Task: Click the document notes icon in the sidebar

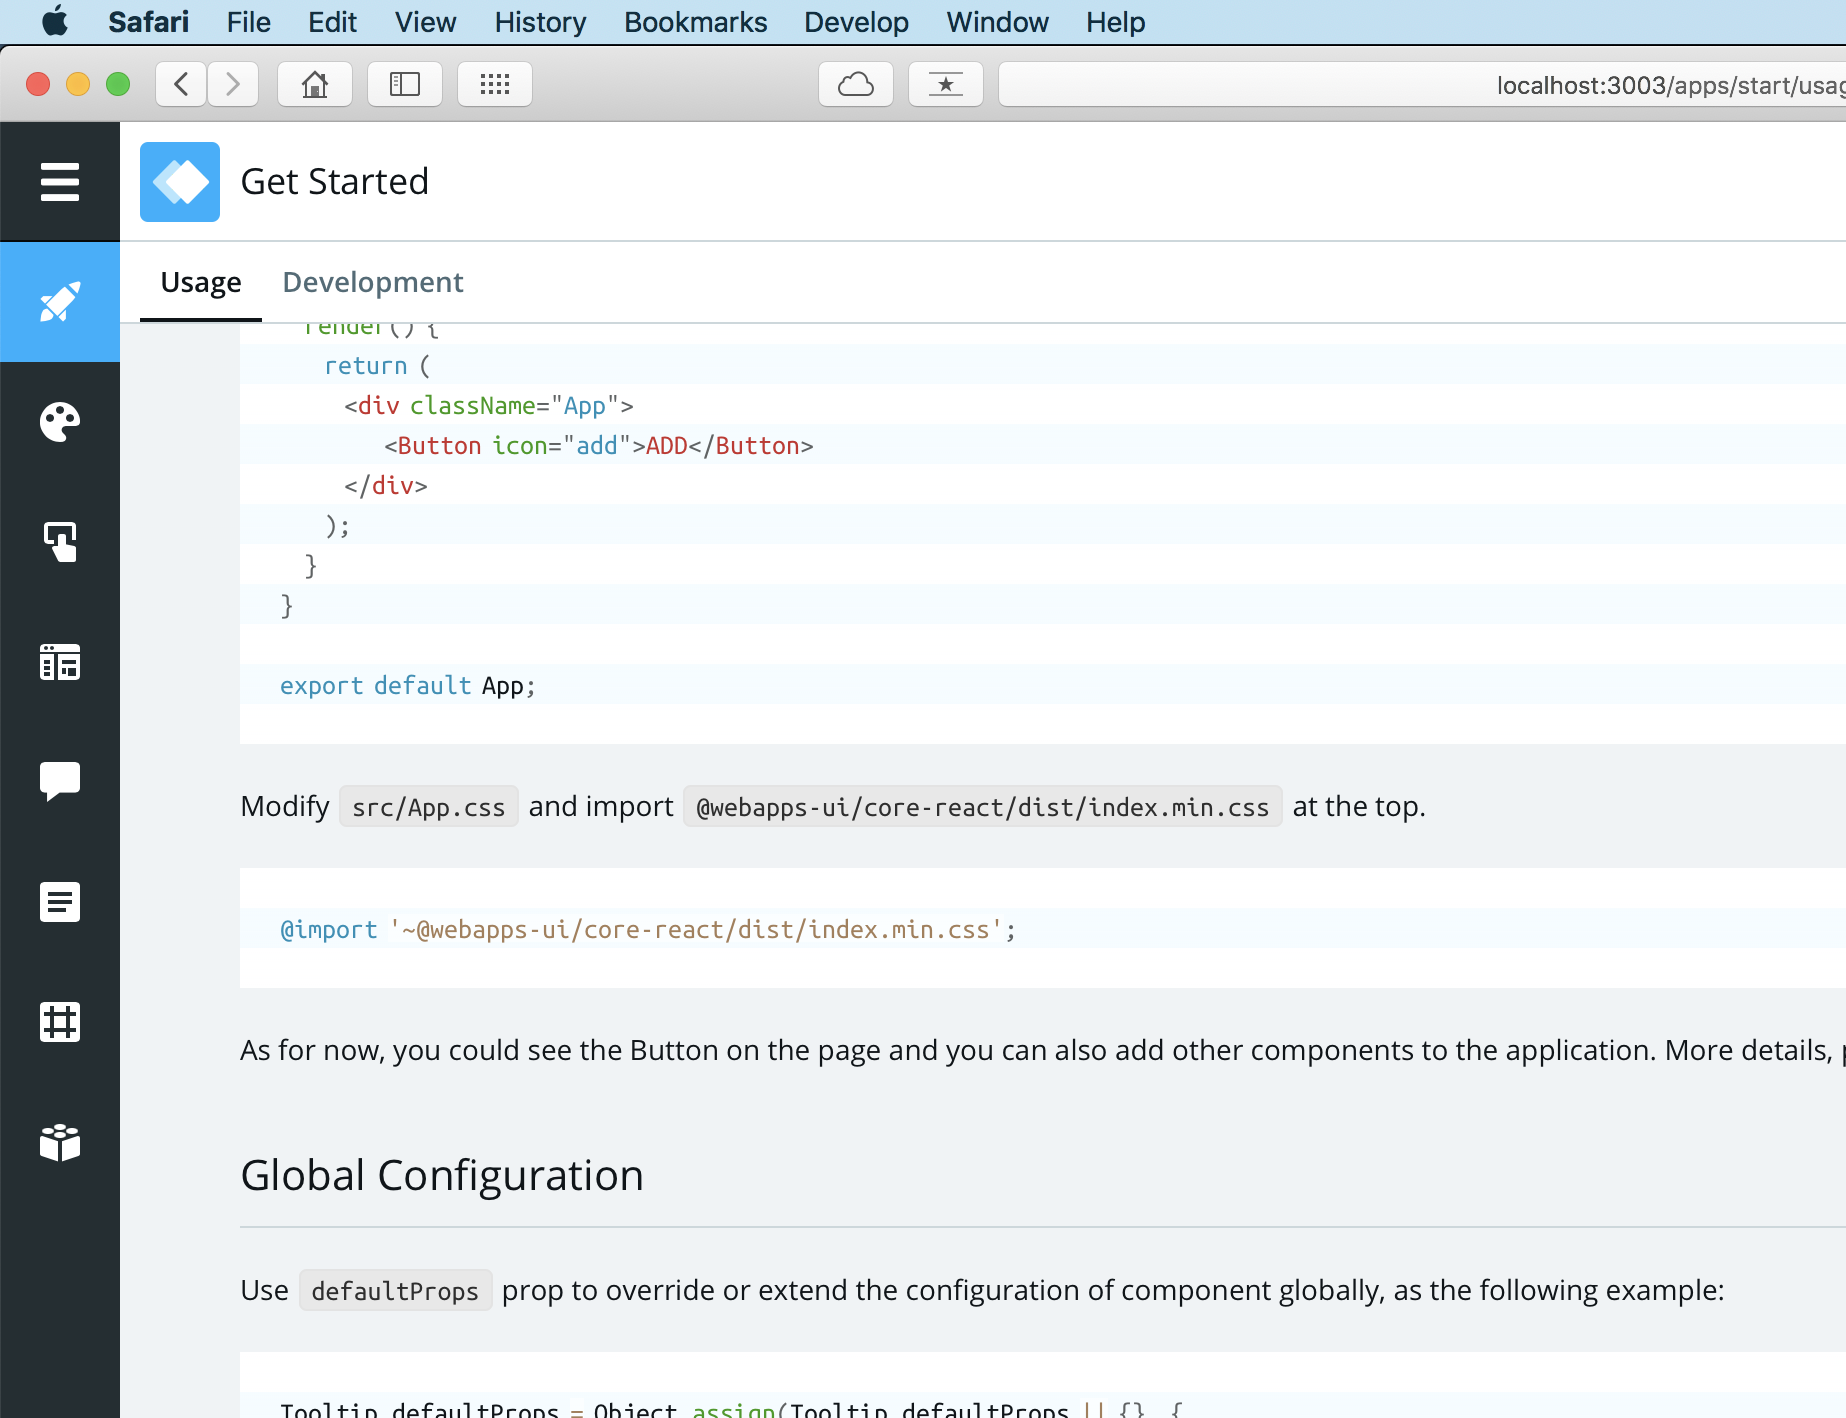Action: (x=59, y=901)
